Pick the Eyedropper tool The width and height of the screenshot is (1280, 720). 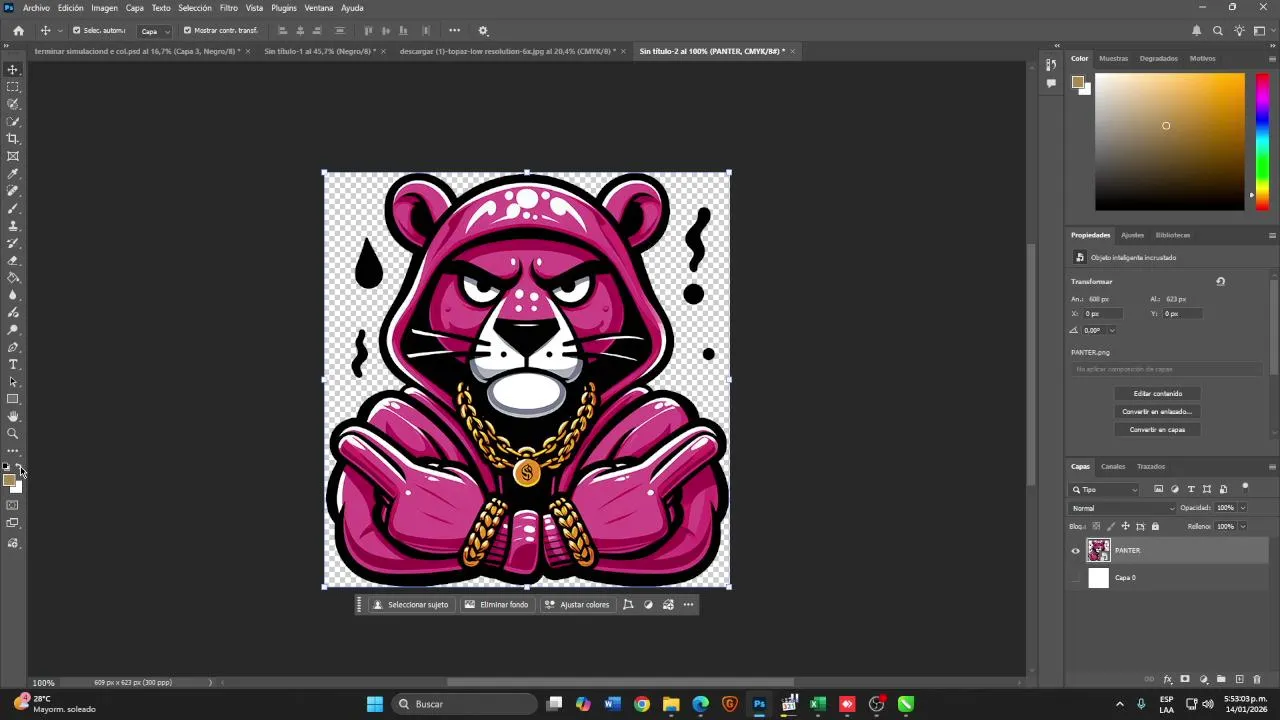(x=13, y=174)
